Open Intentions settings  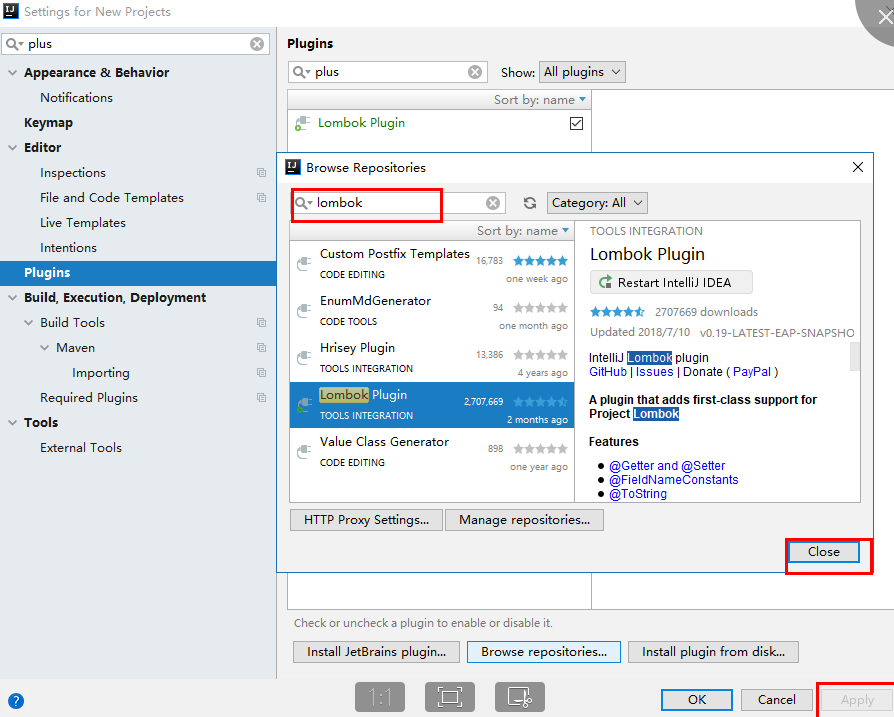pos(68,248)
